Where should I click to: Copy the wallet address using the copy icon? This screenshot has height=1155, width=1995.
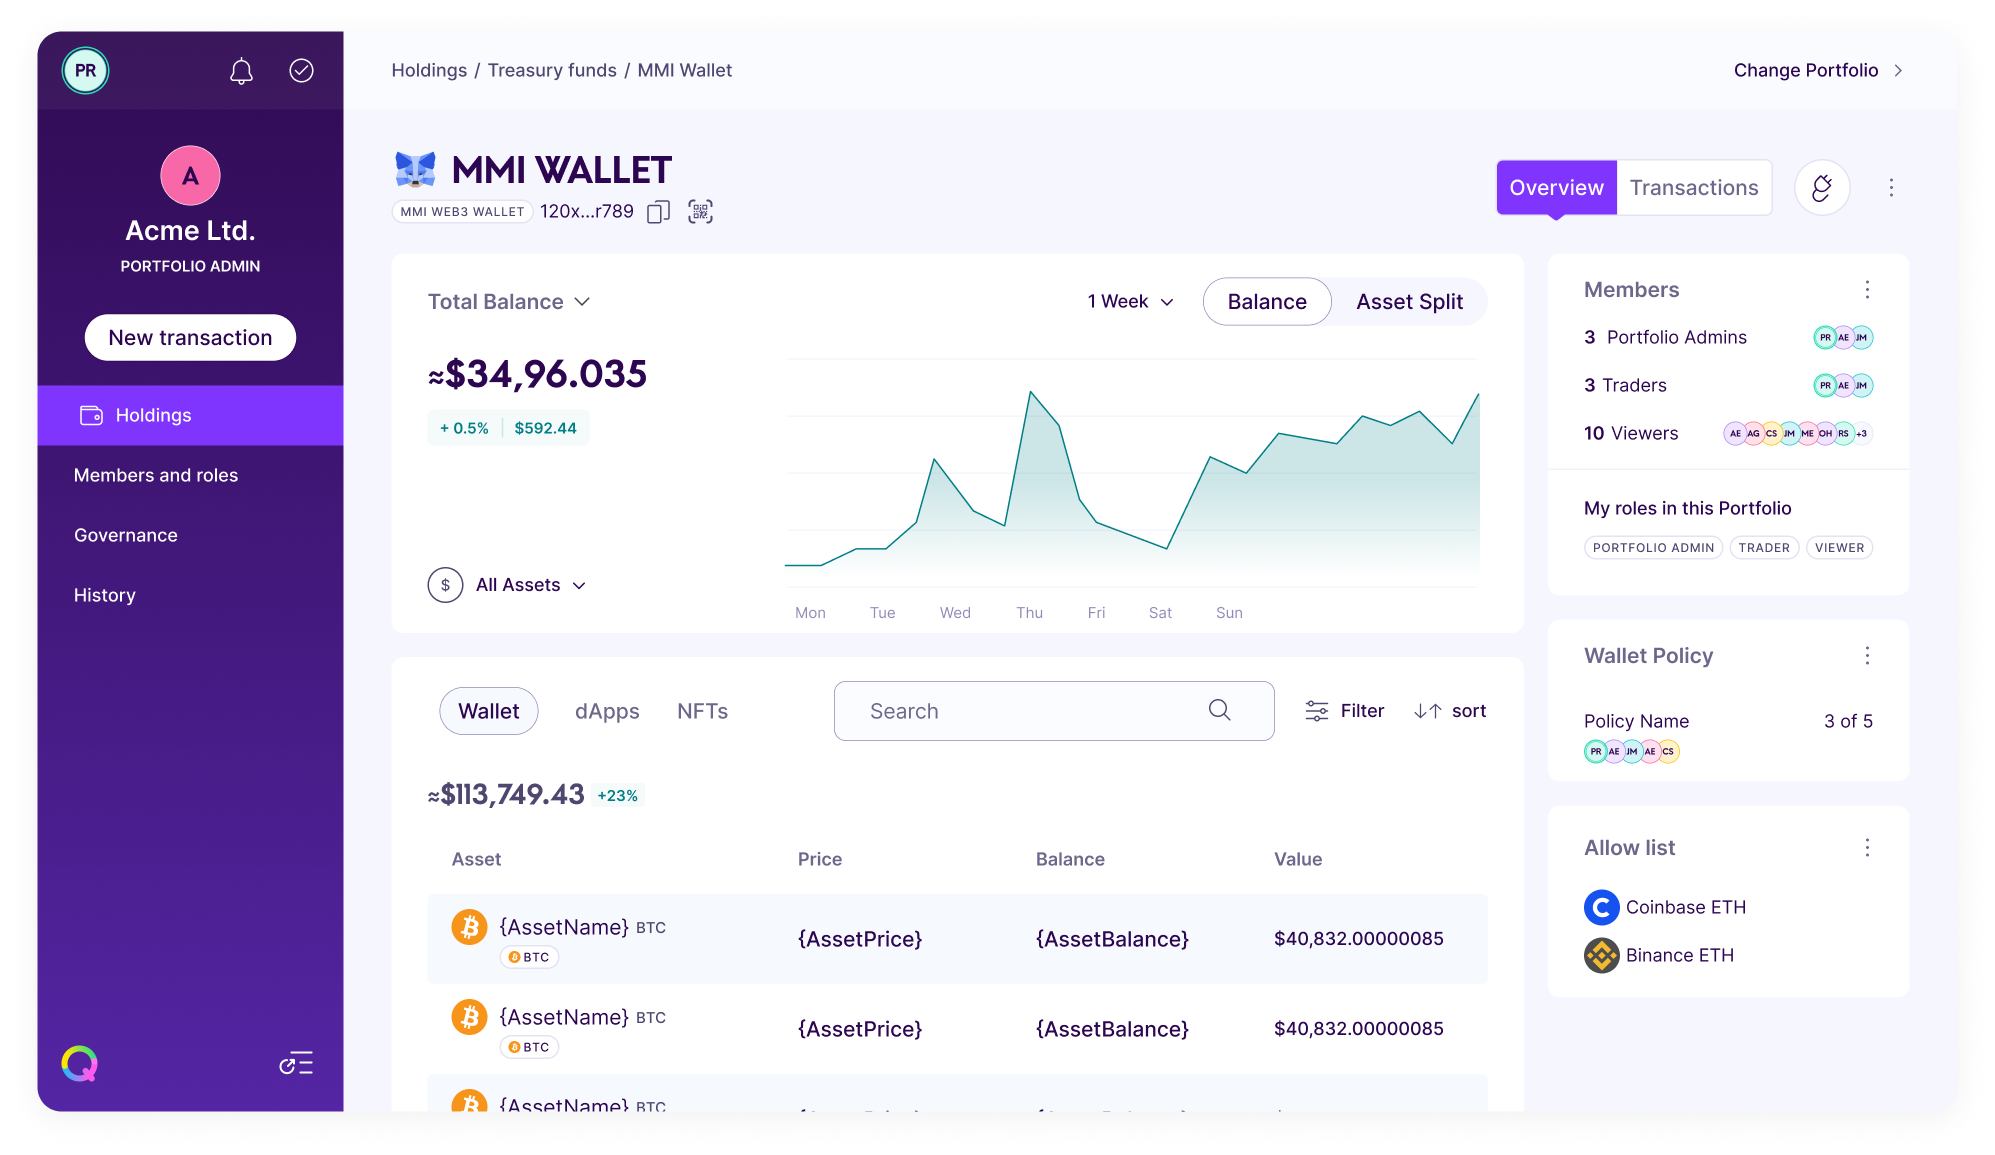pos(657,211)
